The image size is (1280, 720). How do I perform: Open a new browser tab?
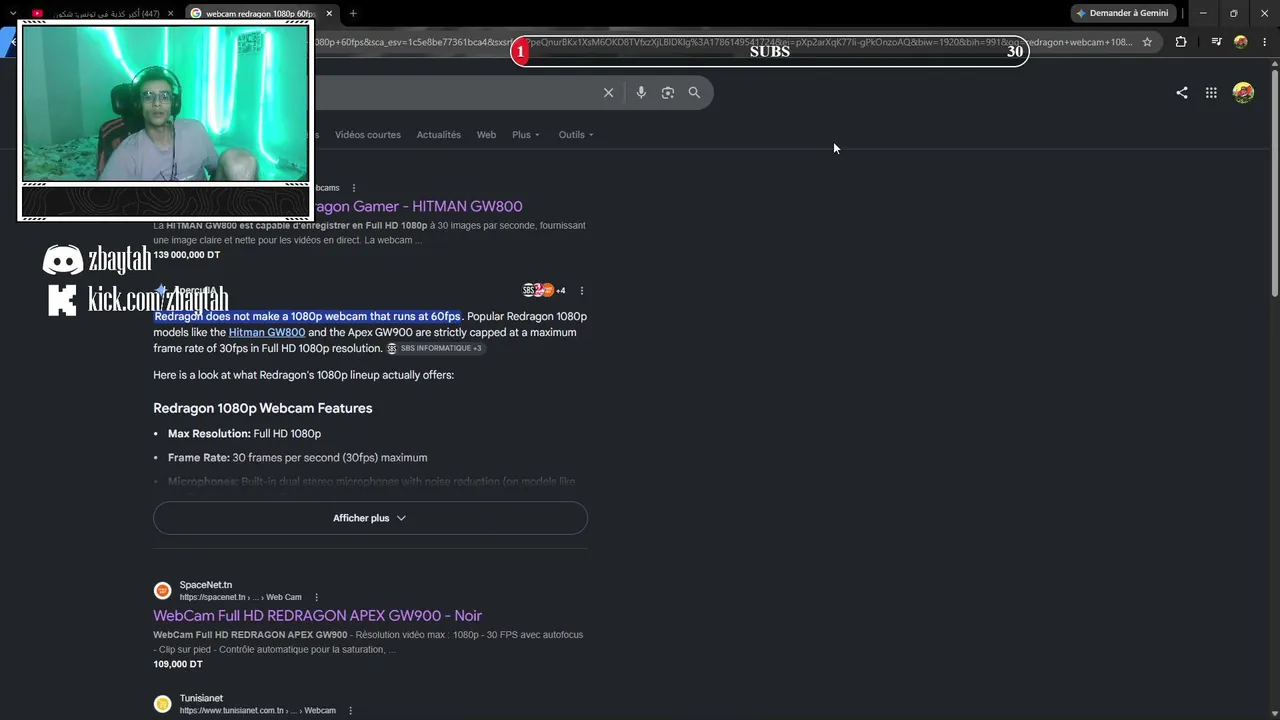[x=353, y=13]
